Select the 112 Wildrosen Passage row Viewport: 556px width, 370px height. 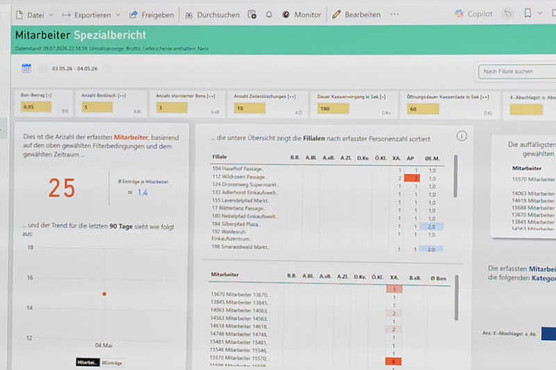[x=326, y=177]
